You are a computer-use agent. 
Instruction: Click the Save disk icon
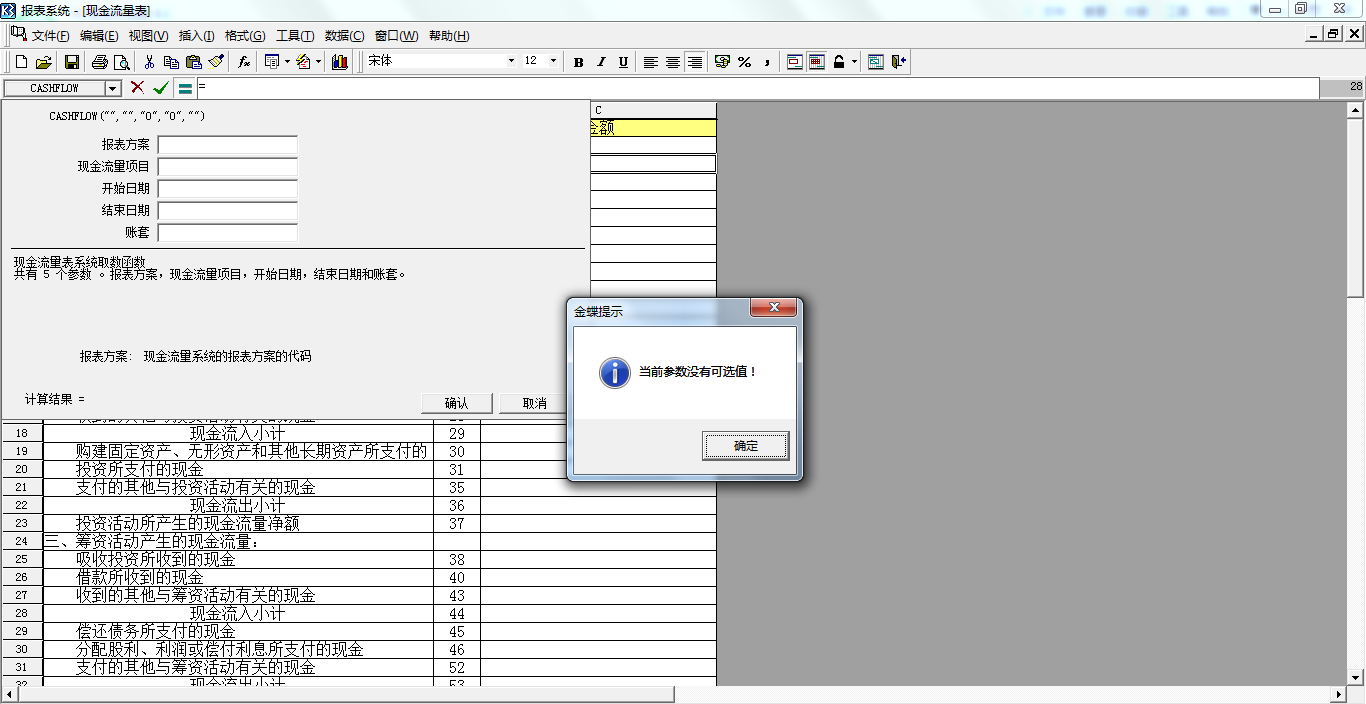coord(72,62)
